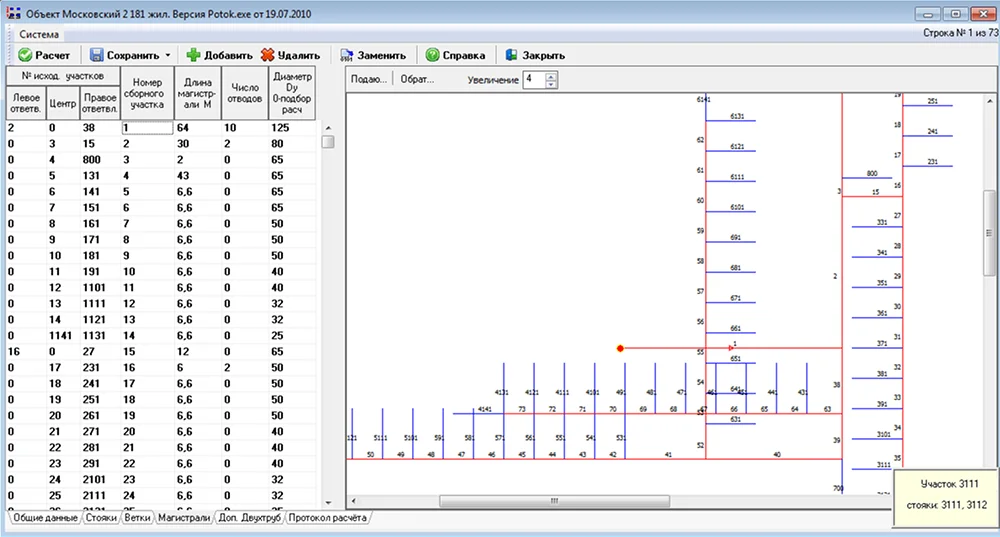Click the Закрыть door icon

[x=511, y=56]
